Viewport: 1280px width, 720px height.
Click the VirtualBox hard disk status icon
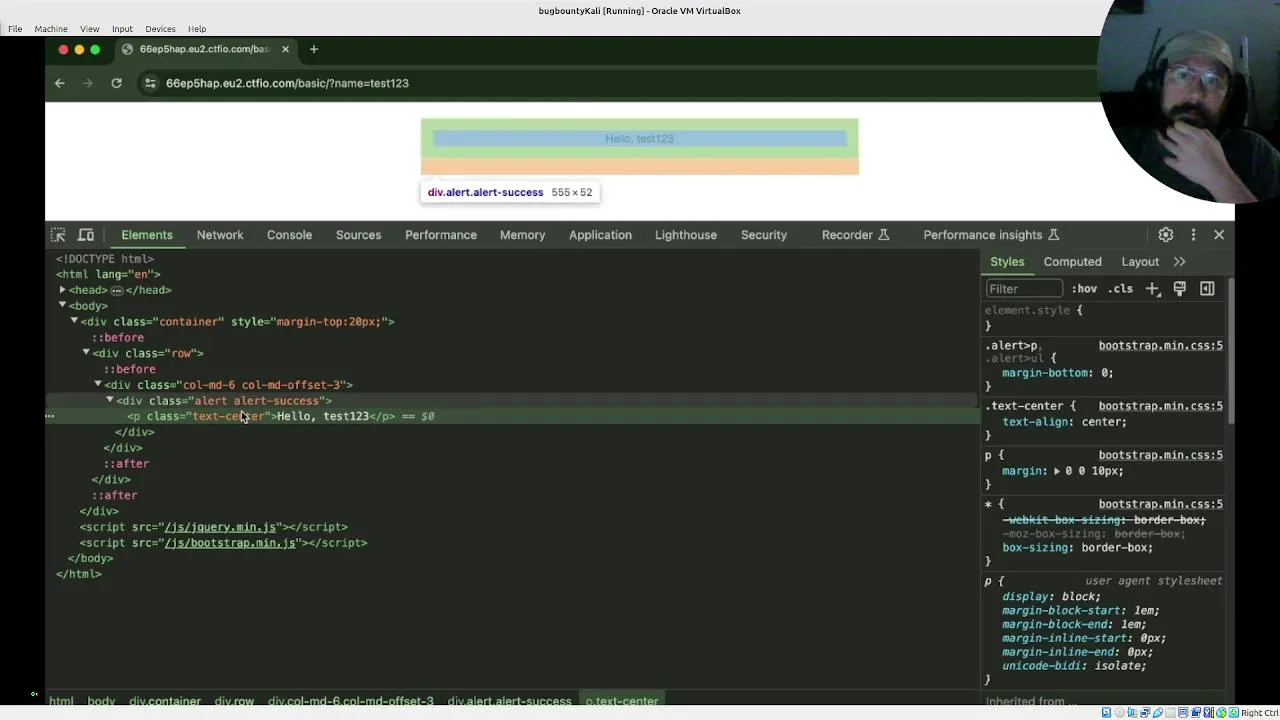pos(1106,713)
